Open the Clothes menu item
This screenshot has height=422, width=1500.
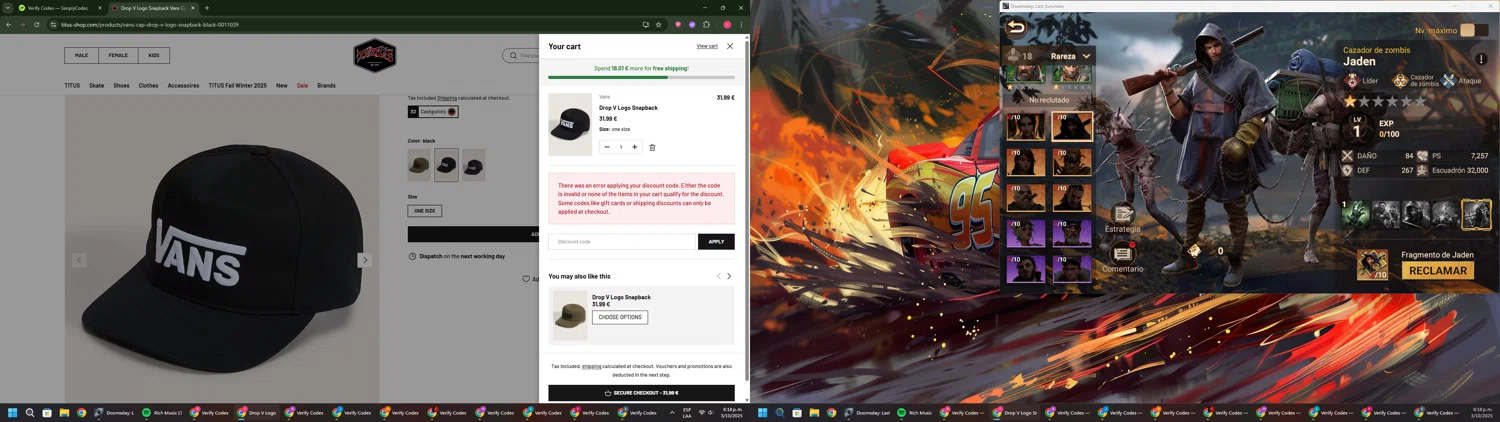148,86
